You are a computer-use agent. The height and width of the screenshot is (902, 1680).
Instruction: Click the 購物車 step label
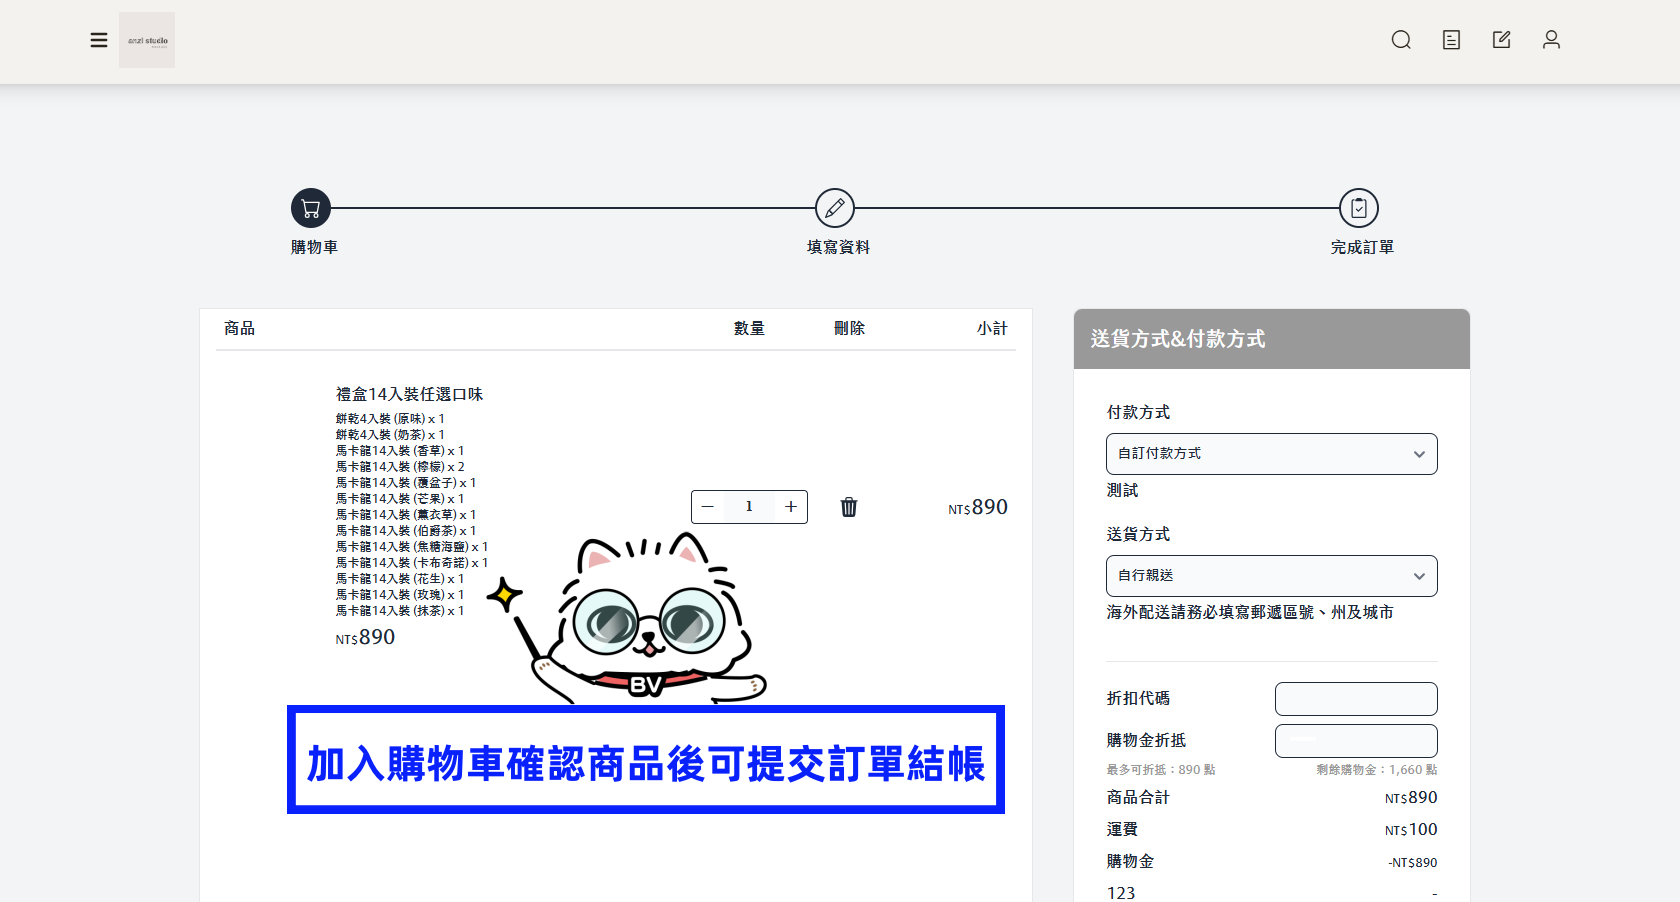pos(314,247)
